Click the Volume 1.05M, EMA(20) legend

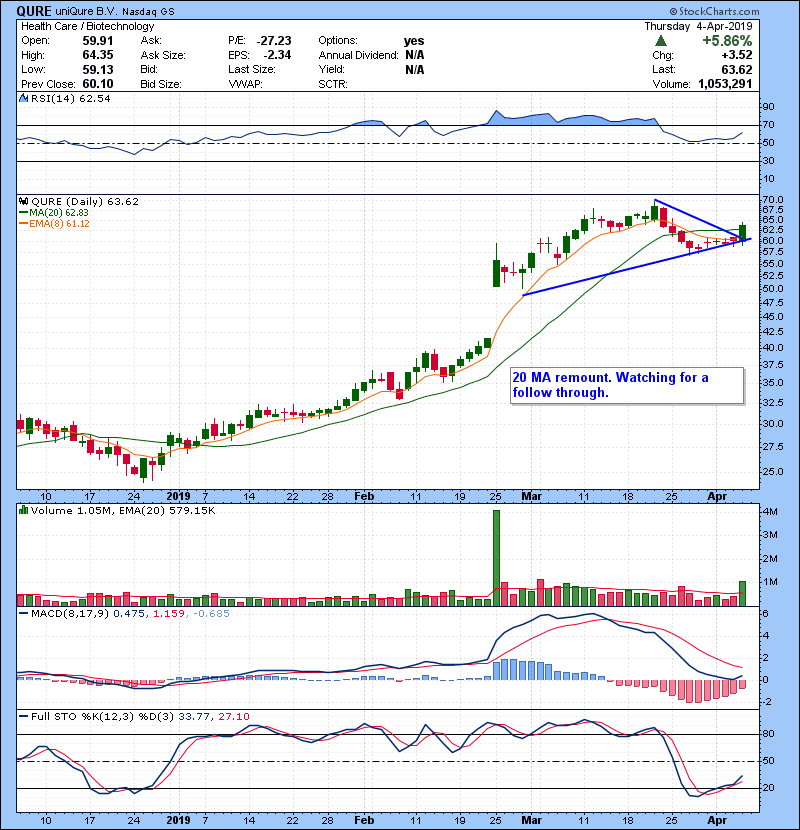(123, 511)
